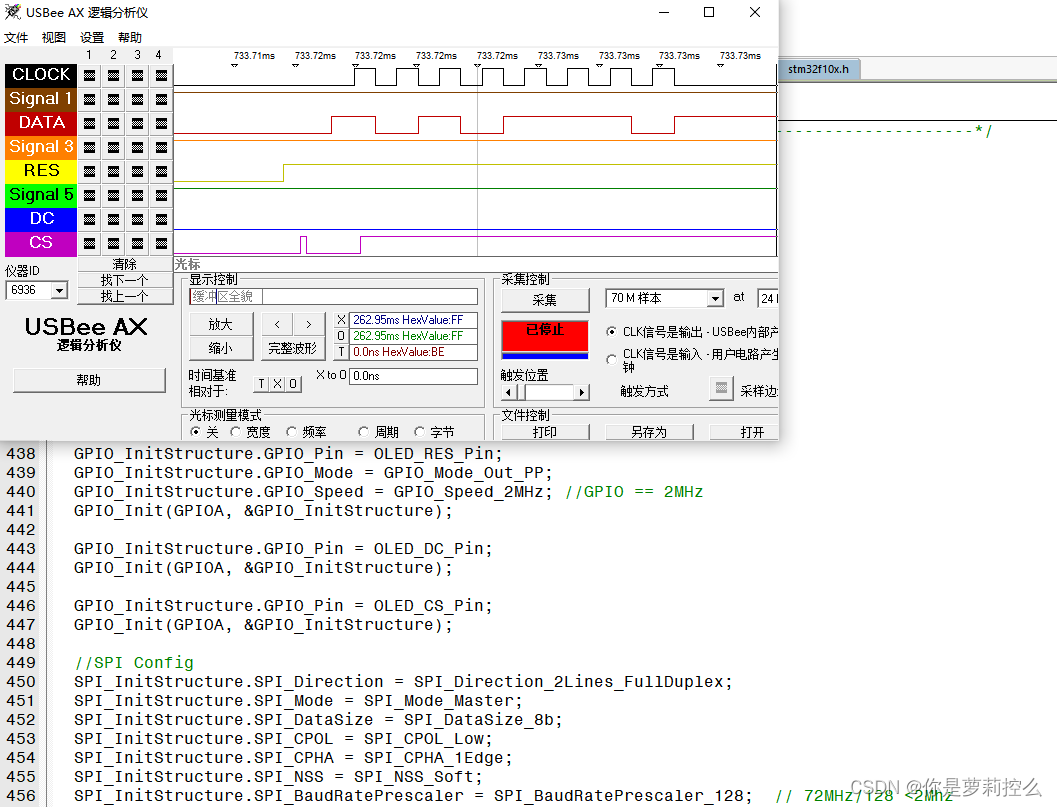
Task: Select cursor measurement mode 周期
Action: coord(363,431)
